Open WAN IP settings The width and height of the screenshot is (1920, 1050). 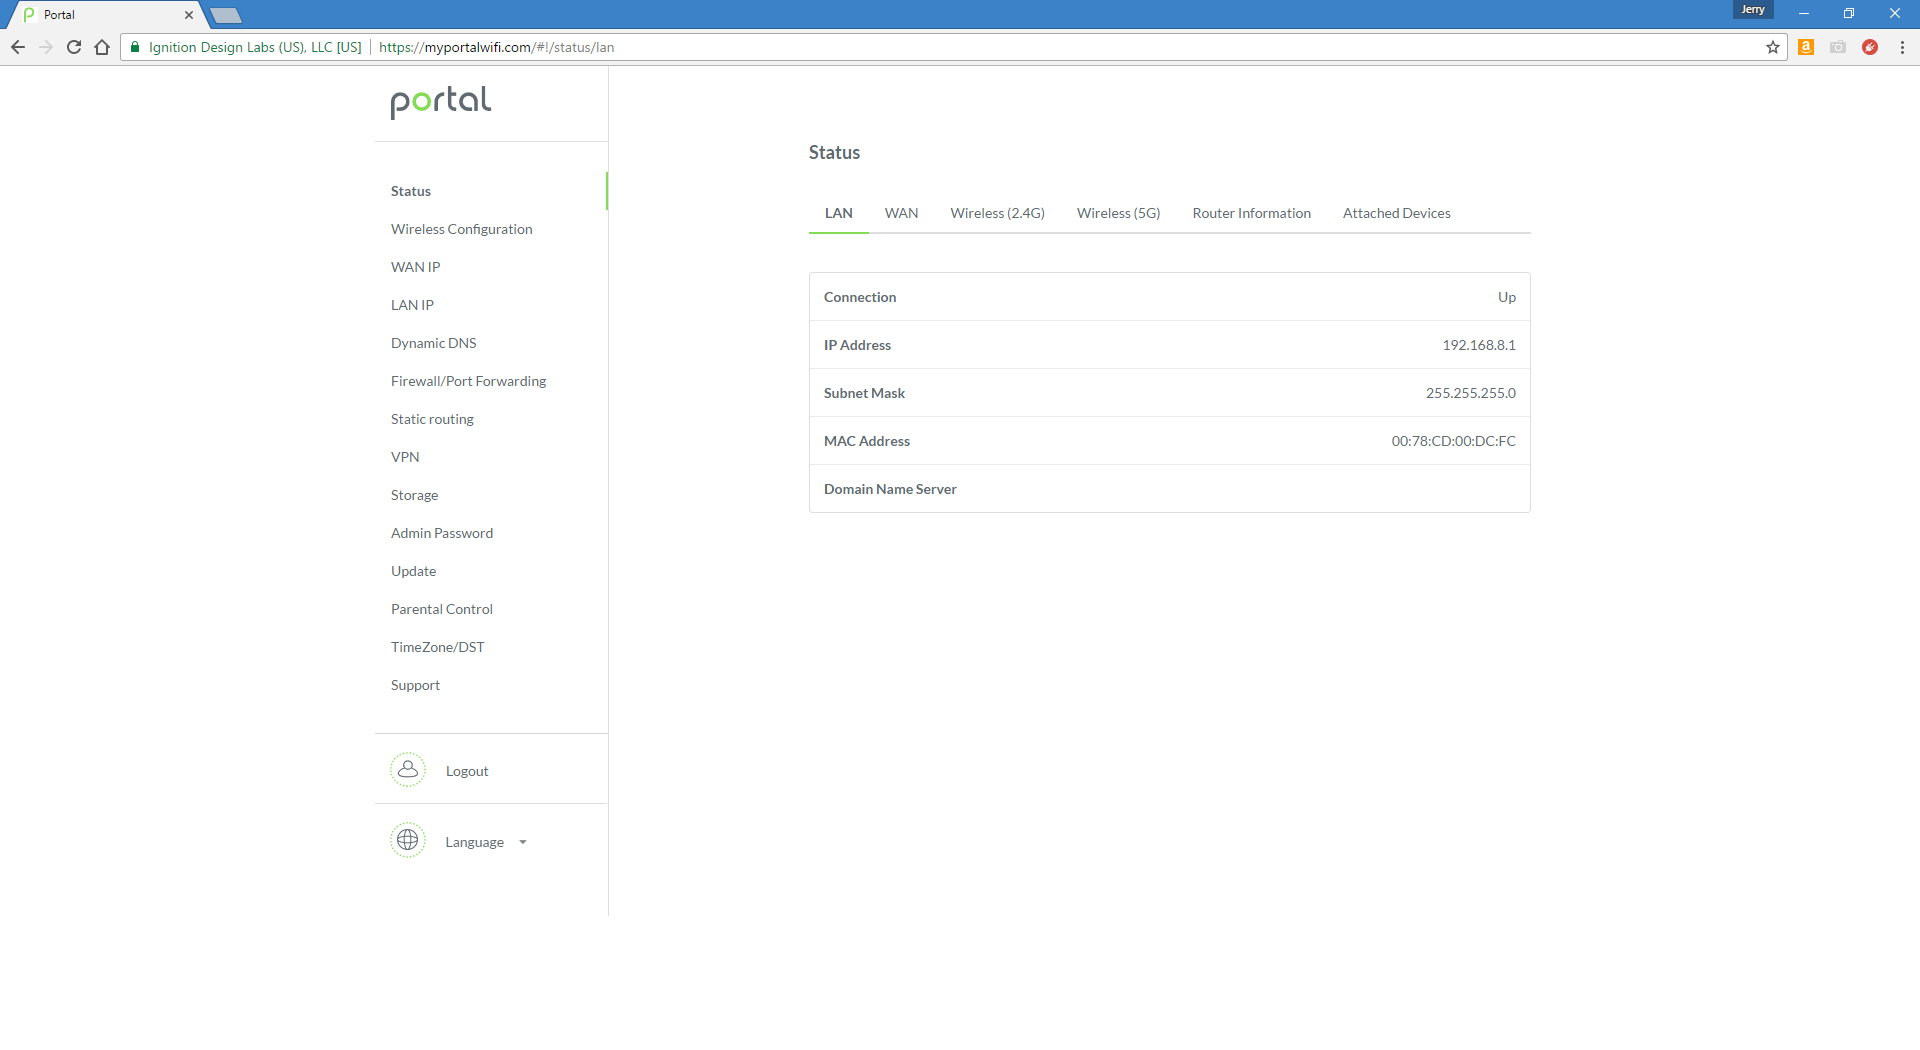coord(416,267)
